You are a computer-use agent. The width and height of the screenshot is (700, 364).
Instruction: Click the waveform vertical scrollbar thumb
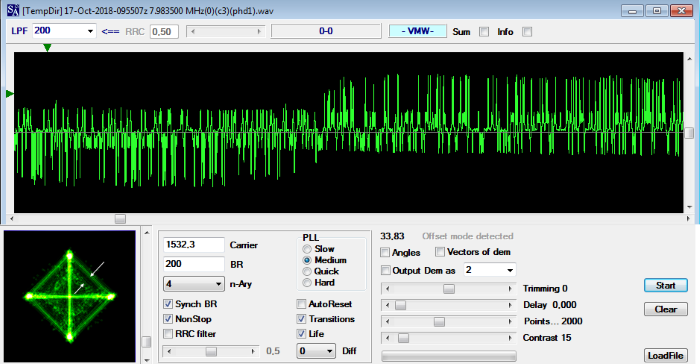coord(689,133)
